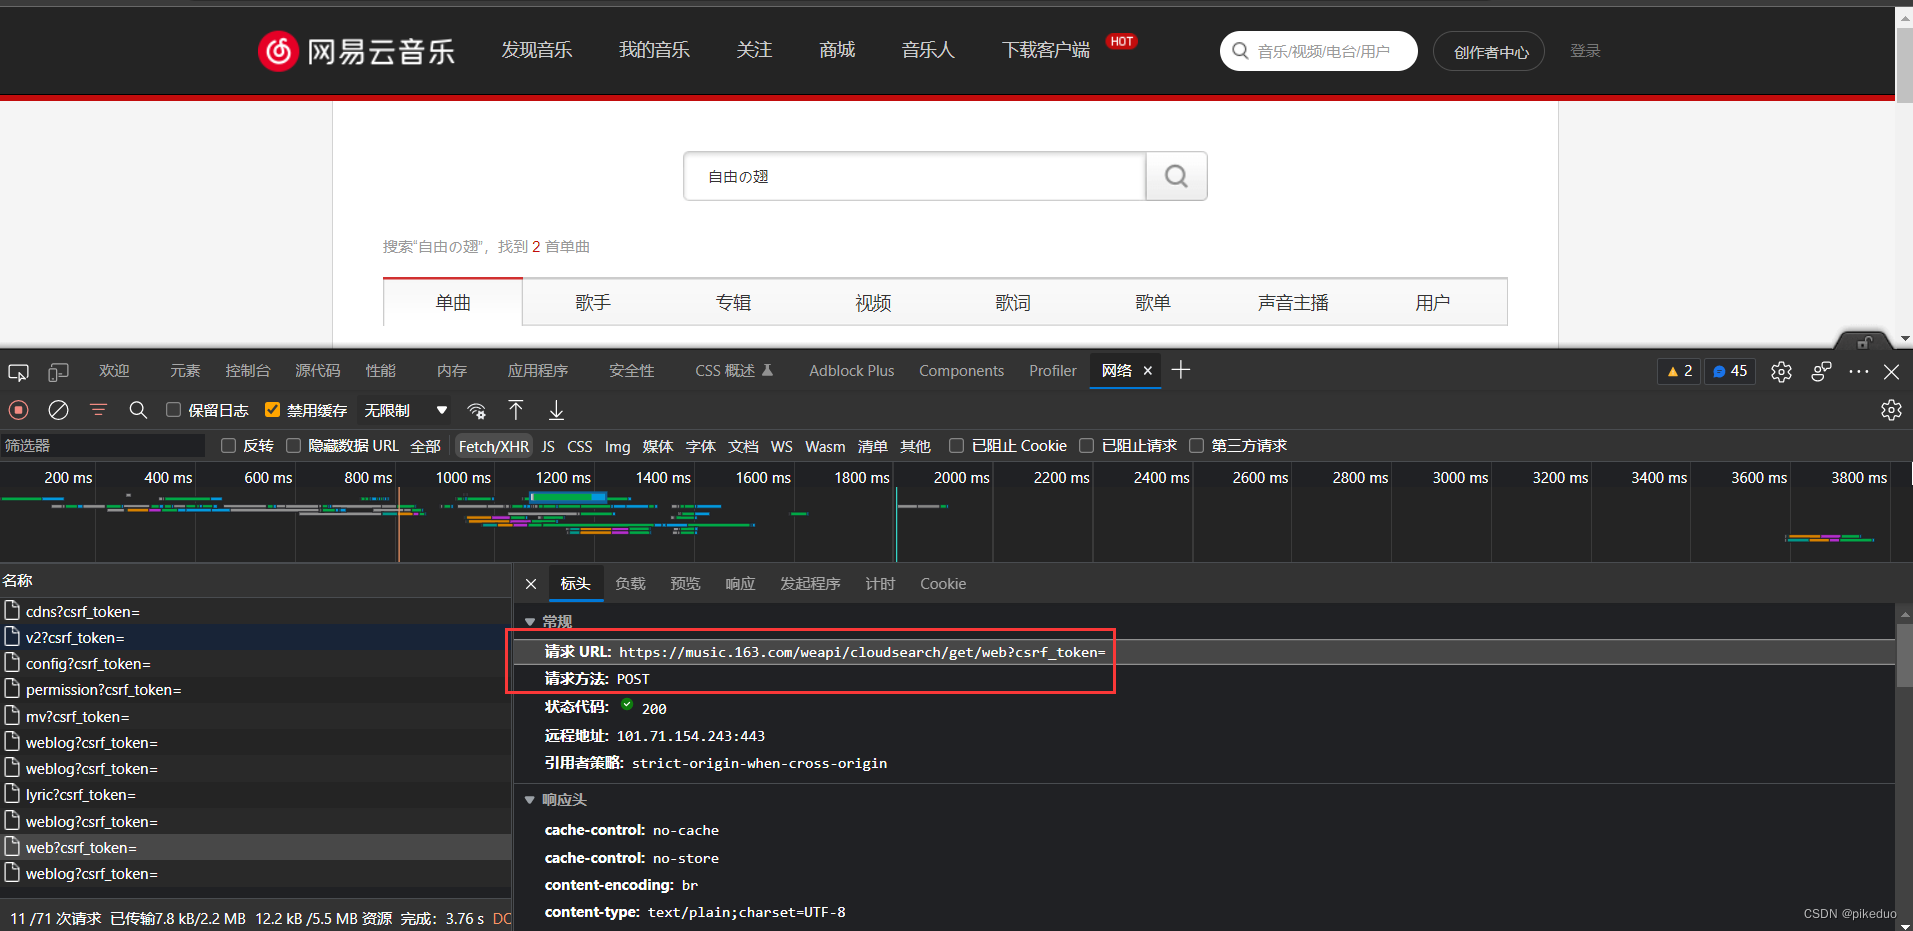Image resolution: width=1913 pixels, height=931 pixels.
Task: Toggle the 保留日志 checkbox
Action: pos(173,410)
